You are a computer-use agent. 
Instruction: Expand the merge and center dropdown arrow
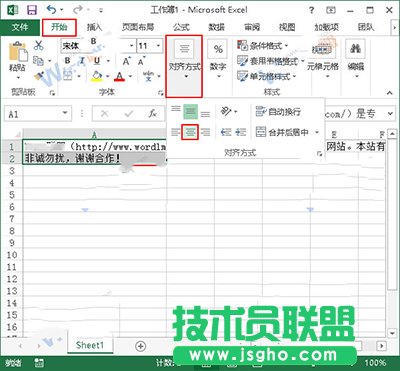point(317,133)
